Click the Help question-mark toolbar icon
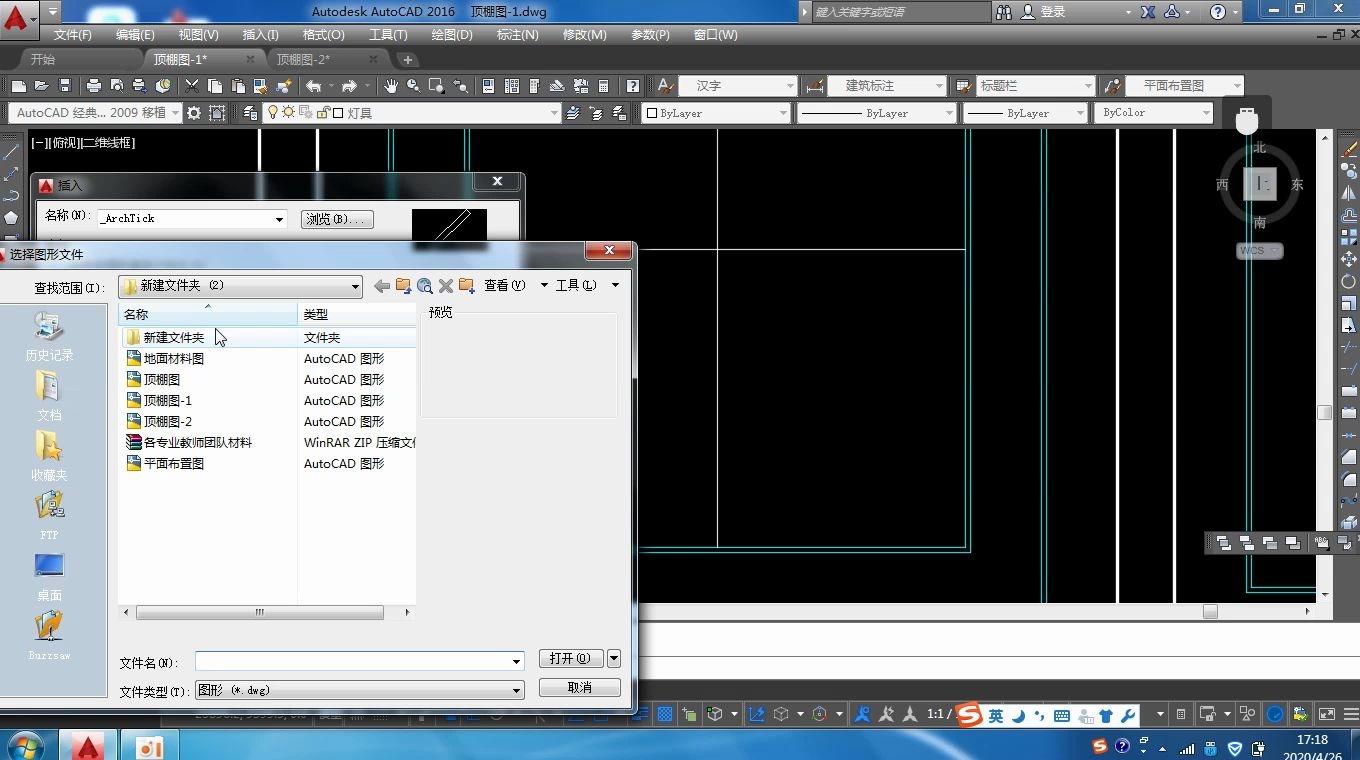 632,86
